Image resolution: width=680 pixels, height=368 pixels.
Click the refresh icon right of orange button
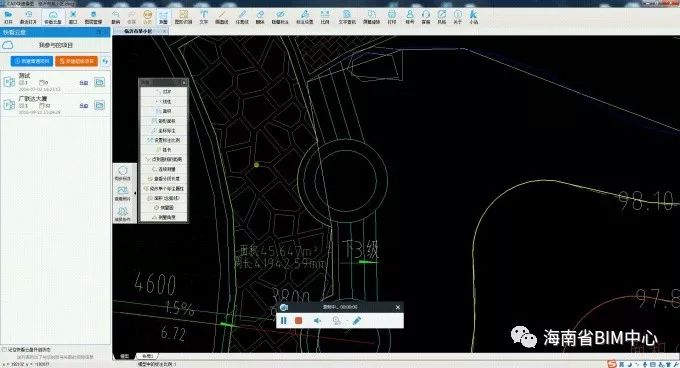[105, 61]
